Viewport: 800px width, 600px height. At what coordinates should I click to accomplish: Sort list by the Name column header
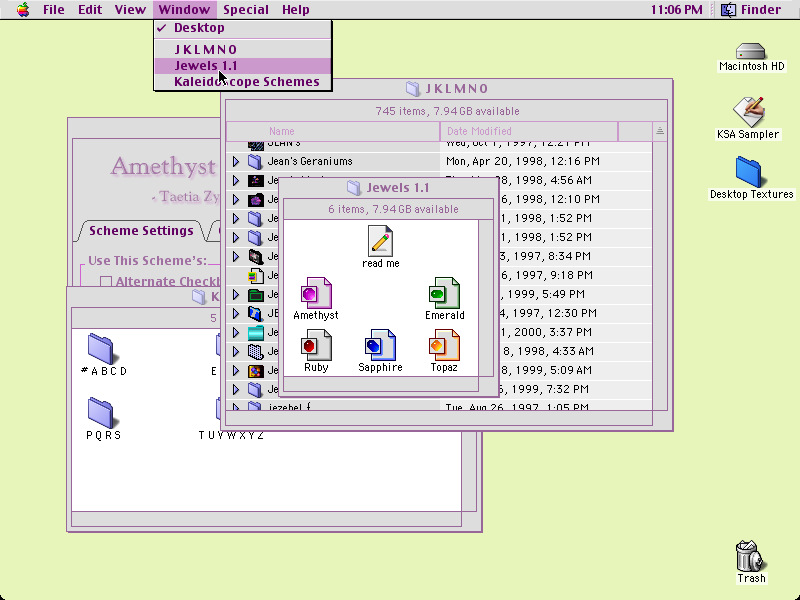[333, 131]
